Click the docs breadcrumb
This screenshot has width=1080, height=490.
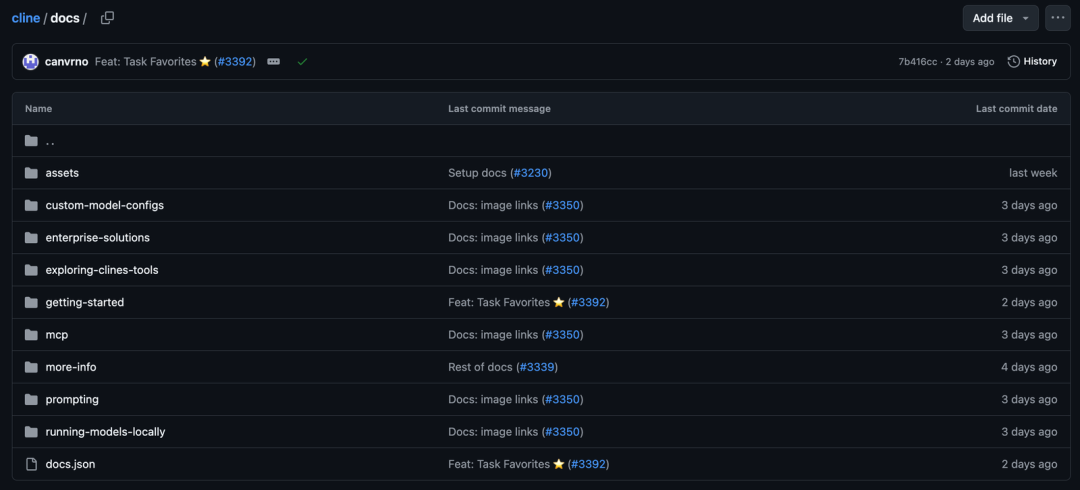point(65,18)
